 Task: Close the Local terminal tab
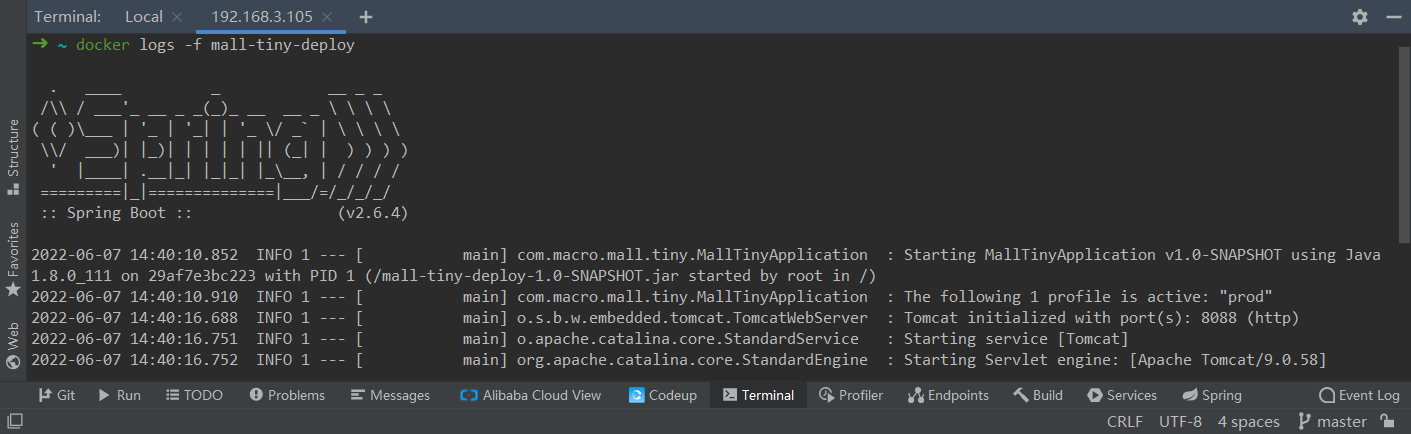(x=177, y=17)
